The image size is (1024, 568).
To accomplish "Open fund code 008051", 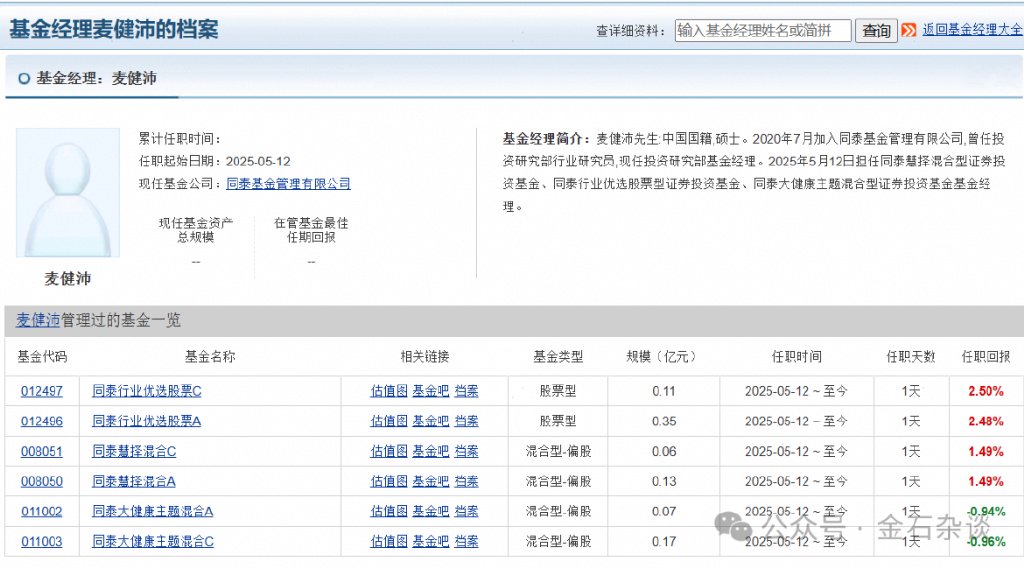I will [x=42, y=451].
